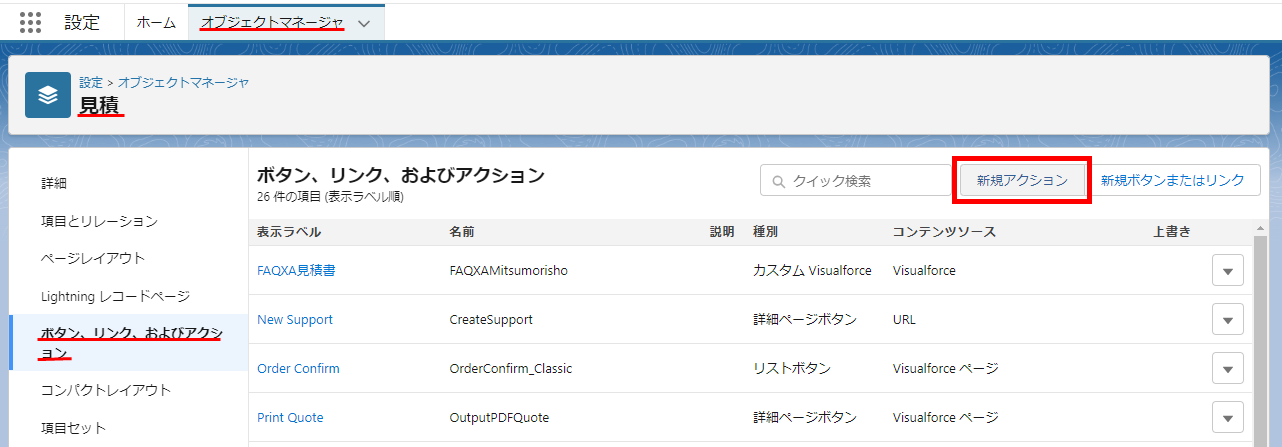
Task: Open the row menu for Print Quote
Action: (x=1227, y=417)
